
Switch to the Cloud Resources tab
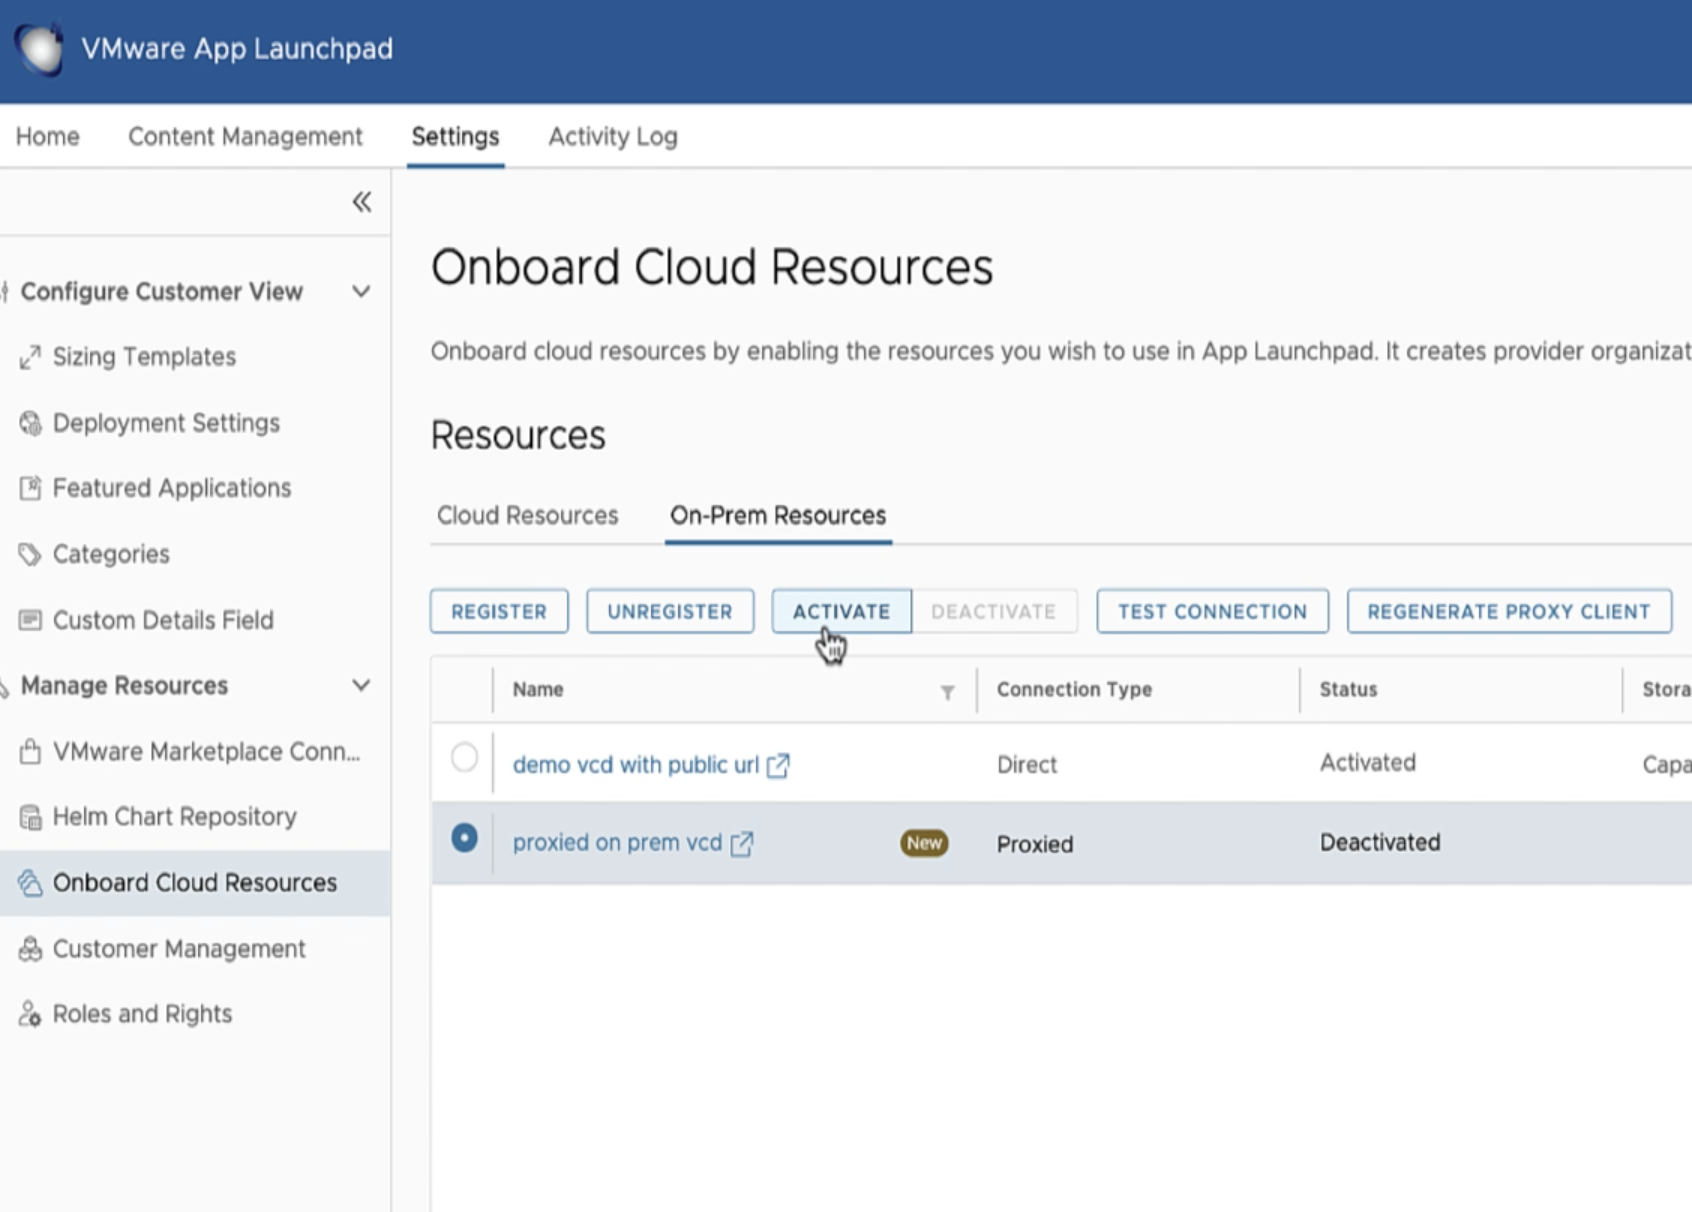click(x=527, y=516)
